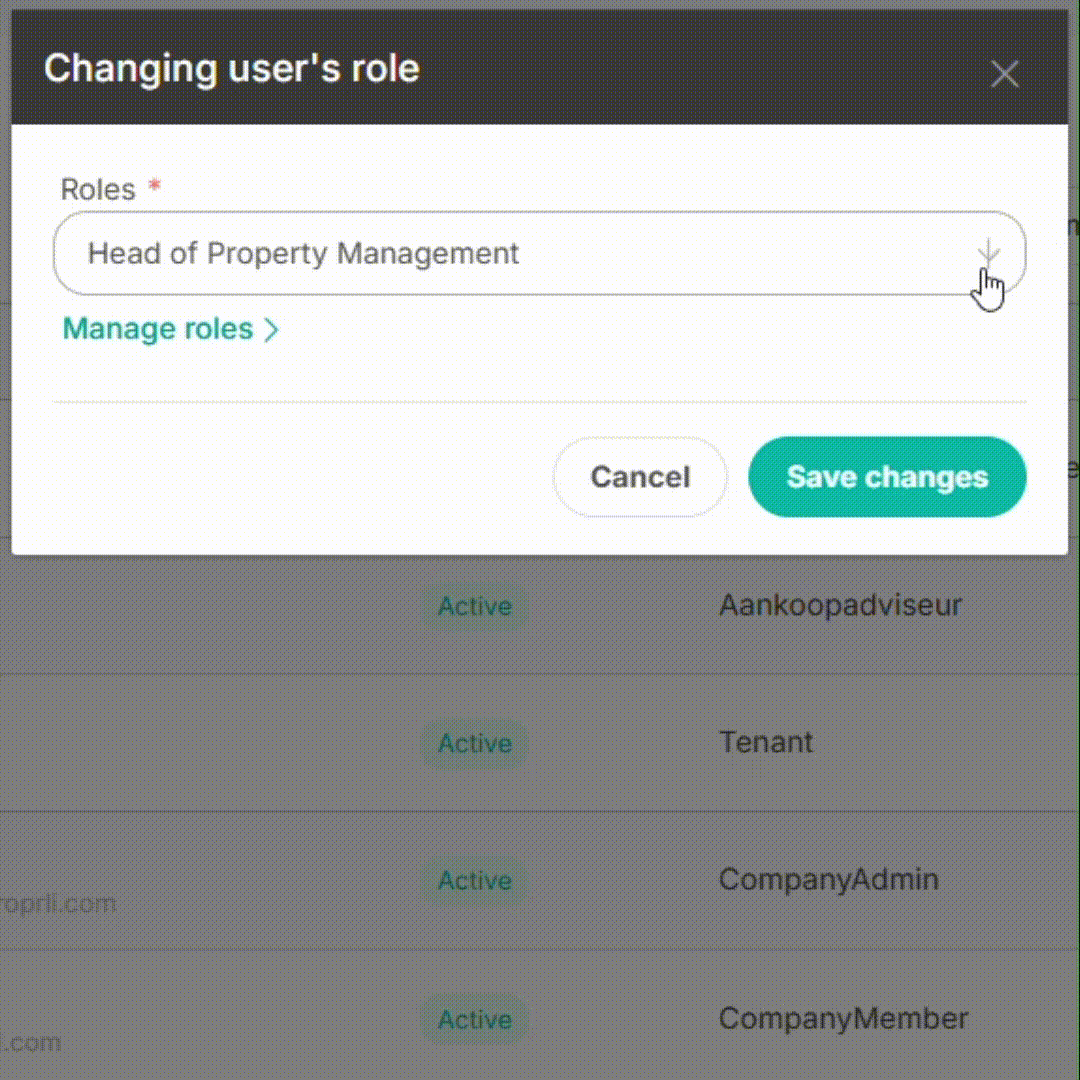This screenshot has height=1080, width=1080.
Task: Select the CompanyMember role text
Action: click(843, 1019)
